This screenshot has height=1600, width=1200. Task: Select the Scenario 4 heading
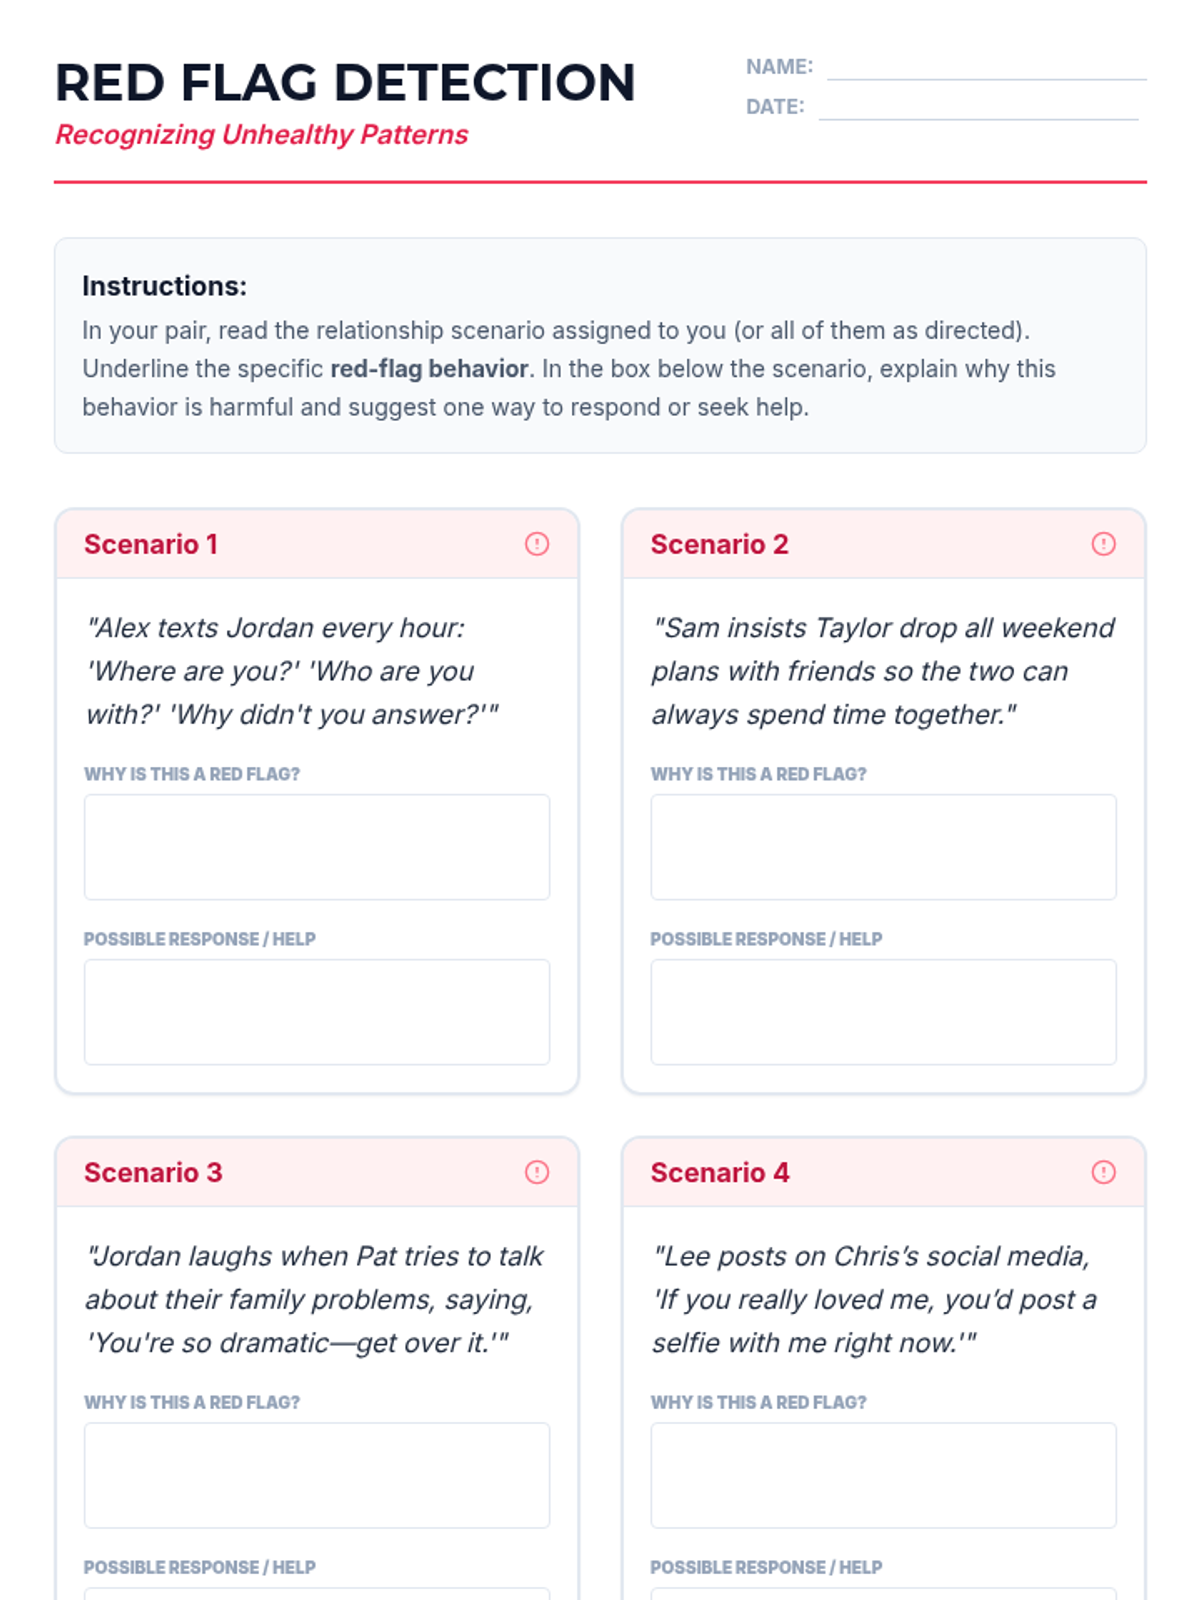click(x=720, y=1172)
